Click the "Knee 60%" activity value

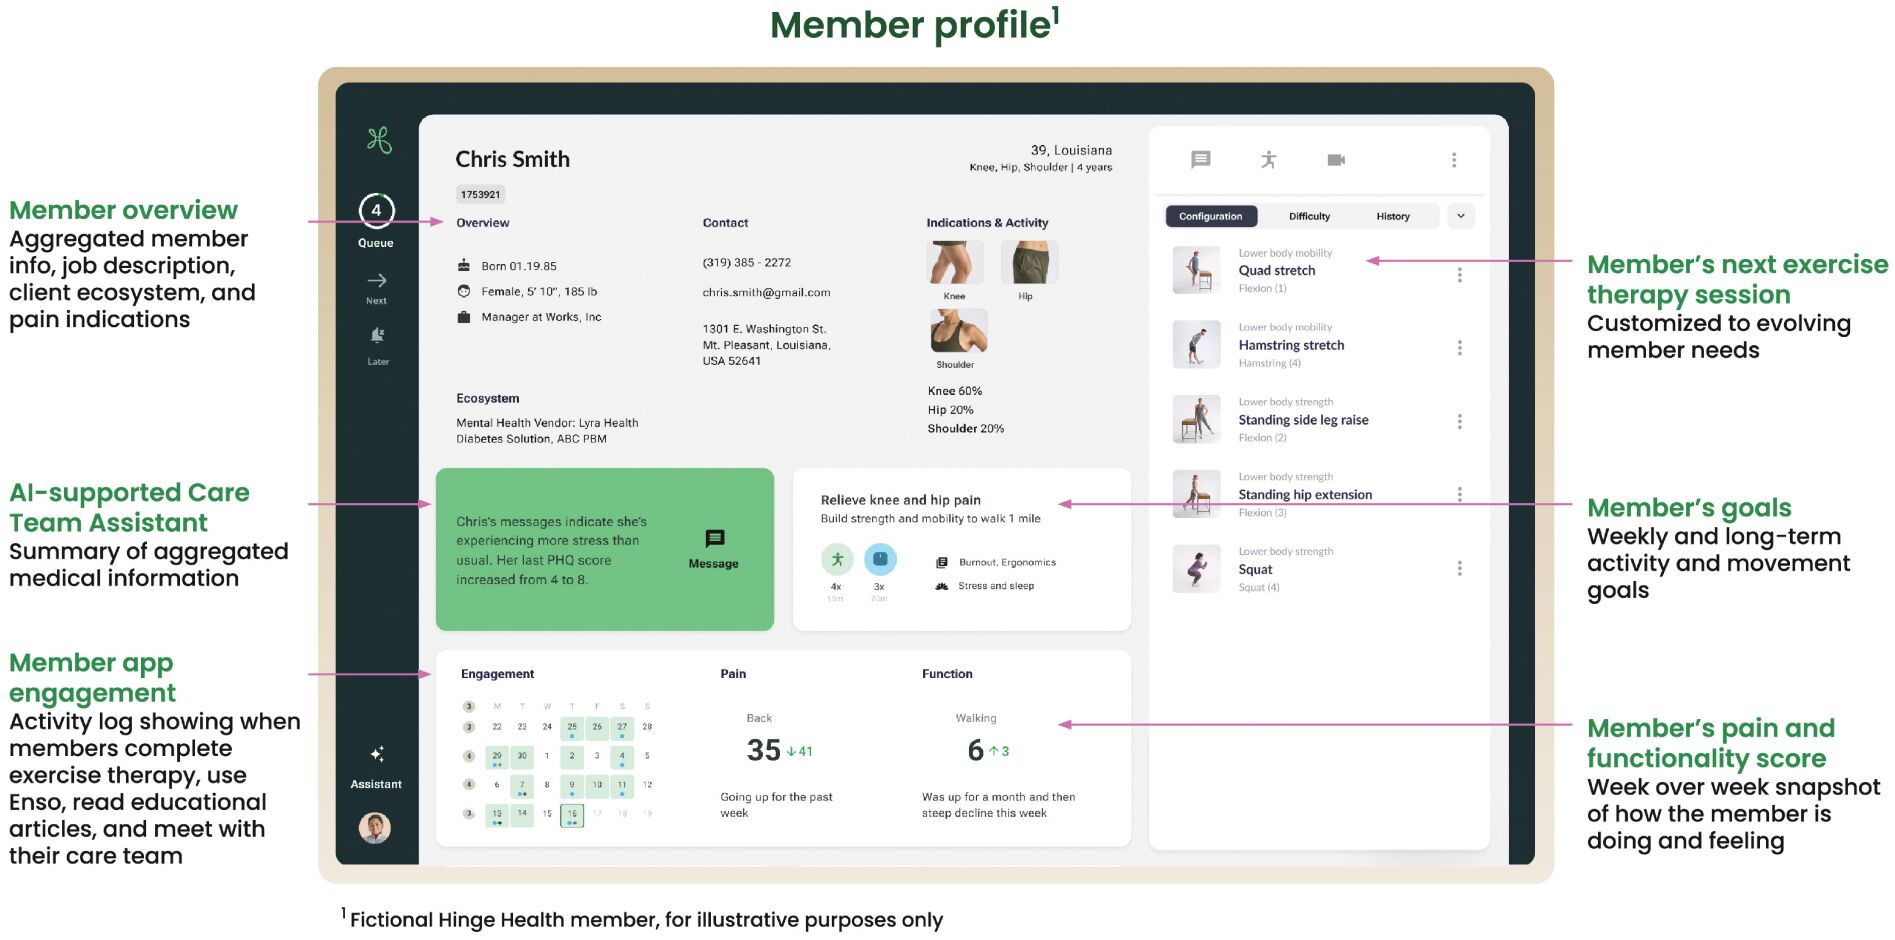tap(955, 391)
